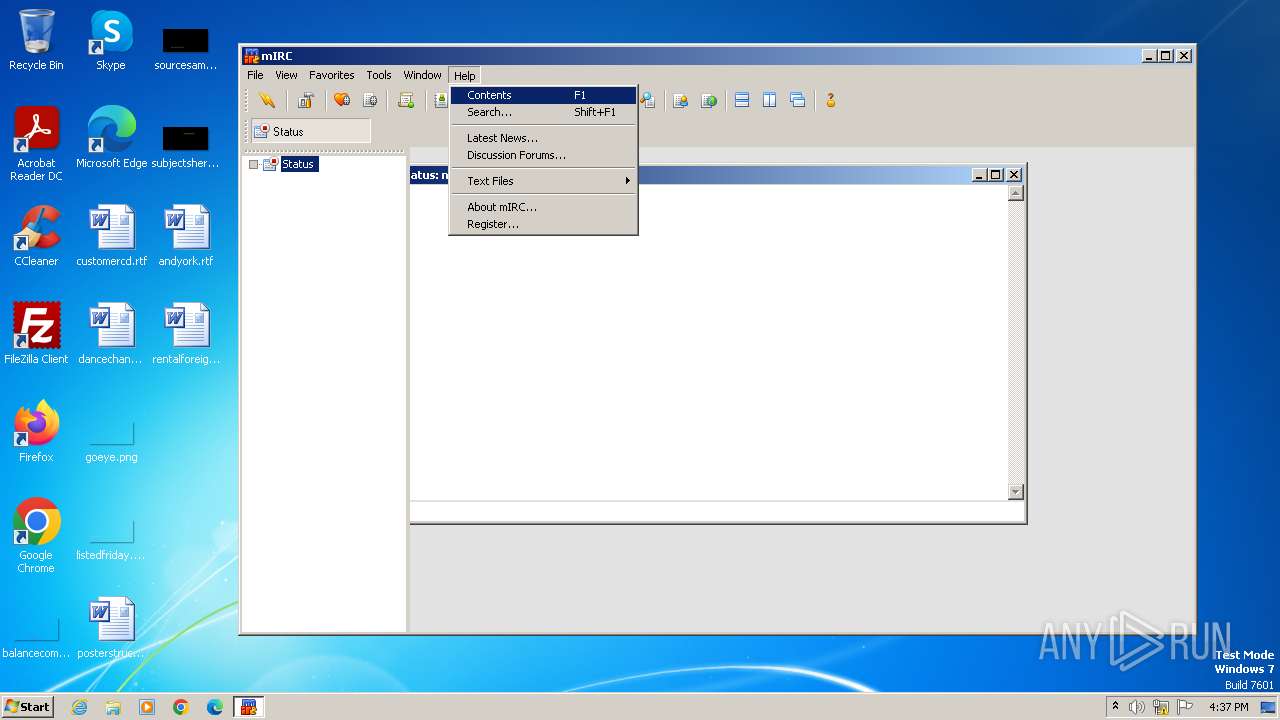The width and height of the screenshot is (1280, 720).
Task: Launch Chrome from taskbar
Action: coord(181,707)
